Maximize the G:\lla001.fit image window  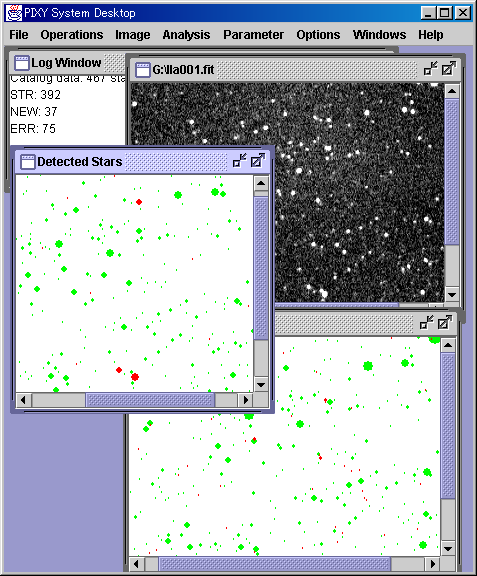pyautogui.click(x=449, y=69)
